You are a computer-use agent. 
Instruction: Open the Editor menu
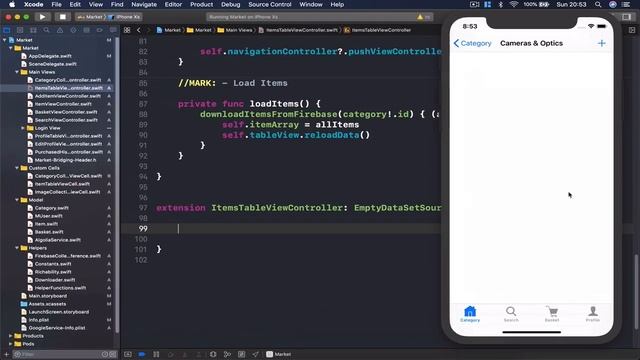pyautogui.click(x=173, y=4)
